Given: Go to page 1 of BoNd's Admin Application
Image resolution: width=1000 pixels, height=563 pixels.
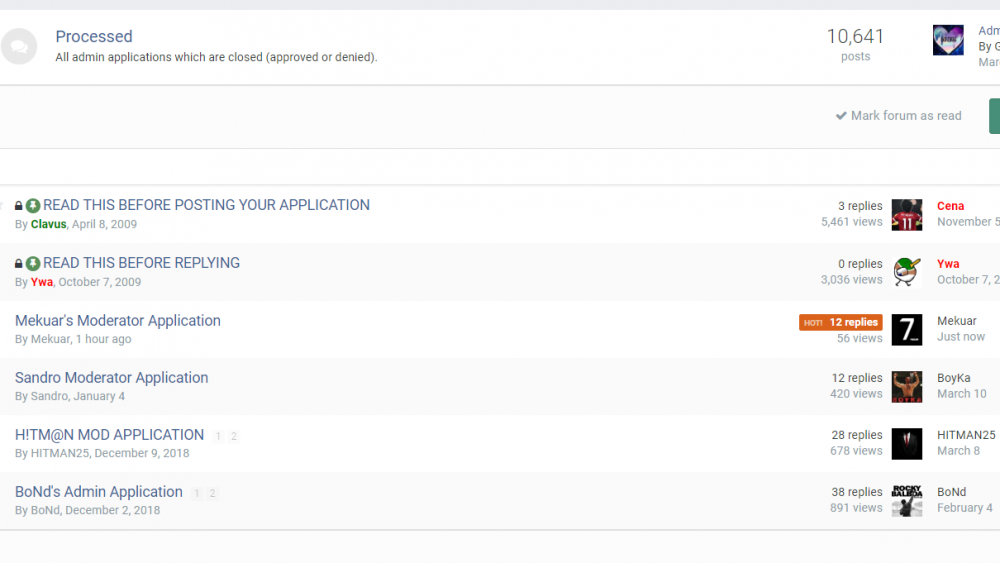Looking at the screenshot, I should pyautogui.click(x=197, y=494).
